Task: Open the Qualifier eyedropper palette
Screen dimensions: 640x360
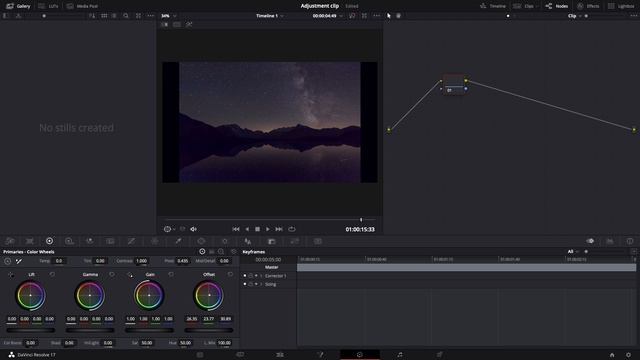Action: [178, 241]
